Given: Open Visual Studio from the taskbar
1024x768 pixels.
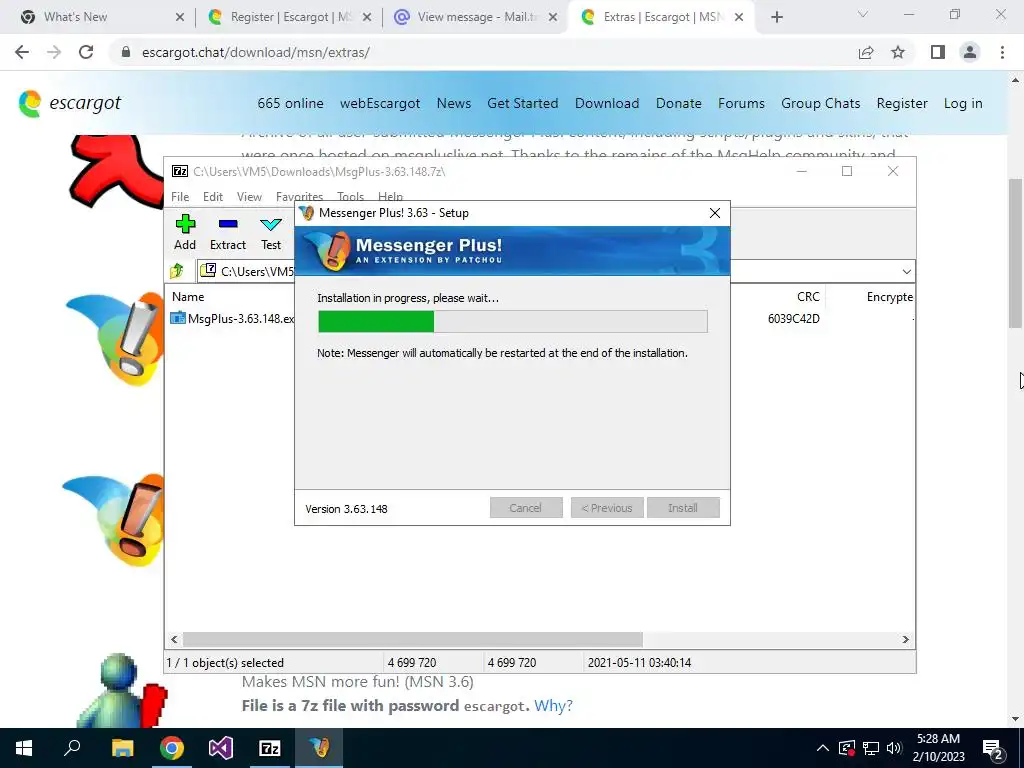Looking at the screenshot, I should tap(221, 748).
